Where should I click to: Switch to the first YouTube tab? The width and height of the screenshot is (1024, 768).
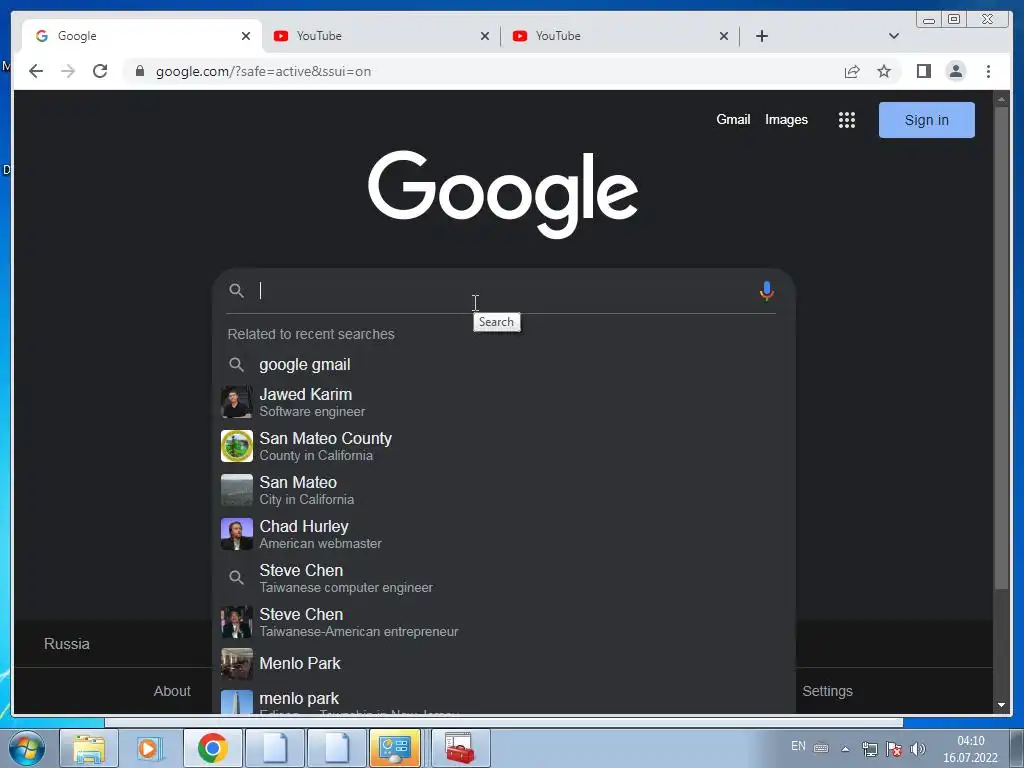[381, 36]
